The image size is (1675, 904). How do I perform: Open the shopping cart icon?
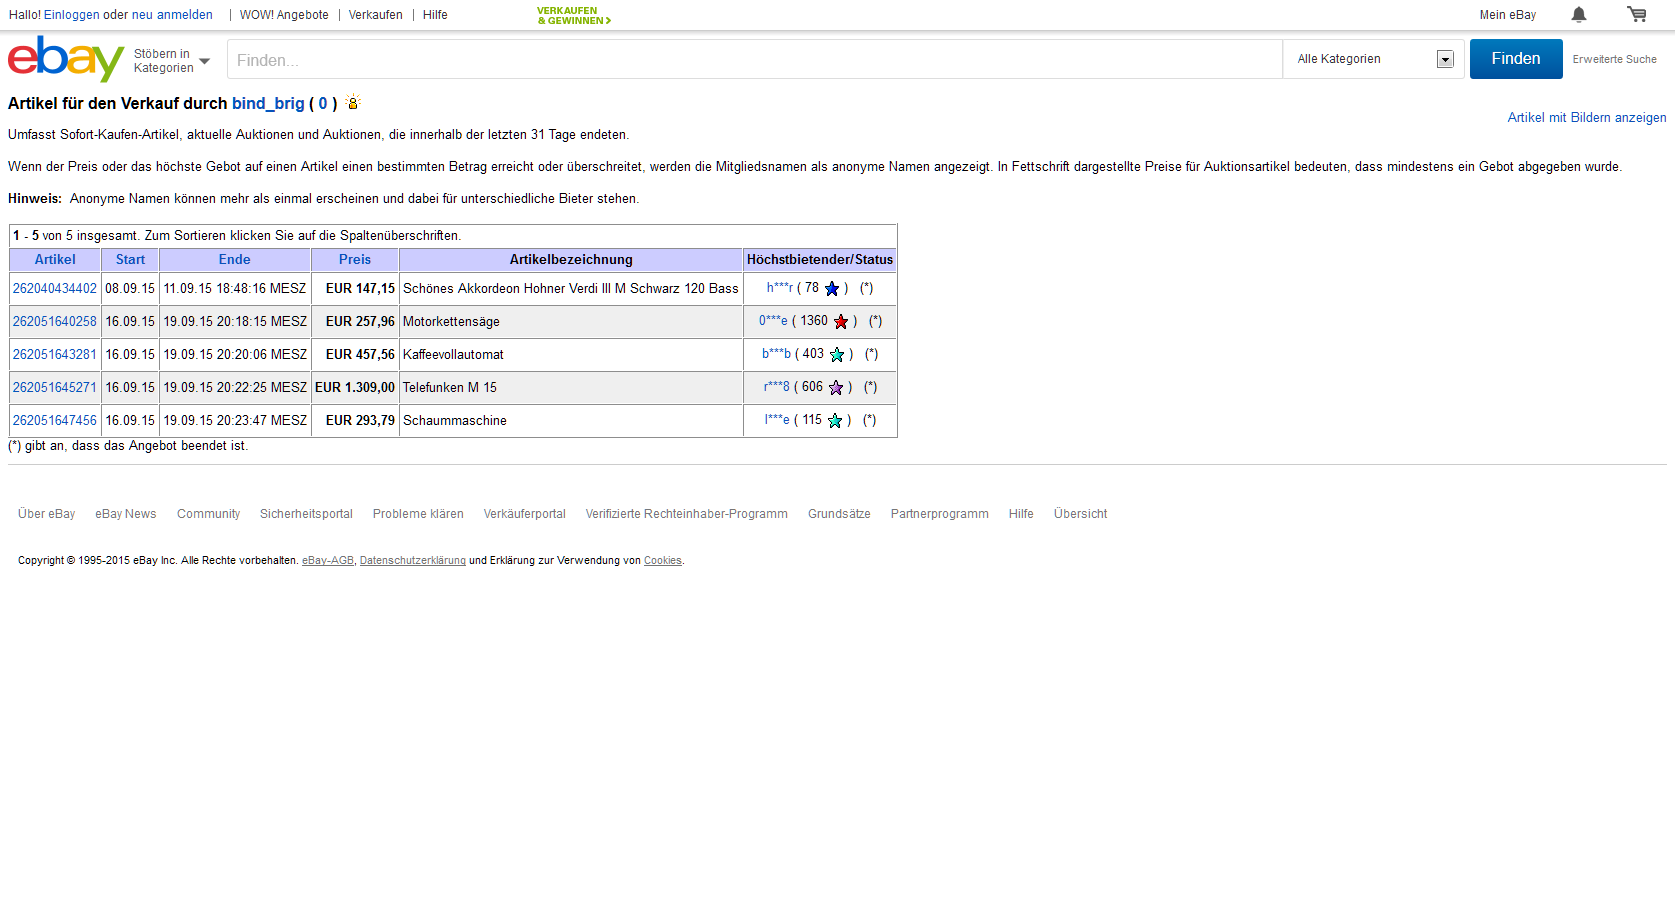tap(1636, 14)
